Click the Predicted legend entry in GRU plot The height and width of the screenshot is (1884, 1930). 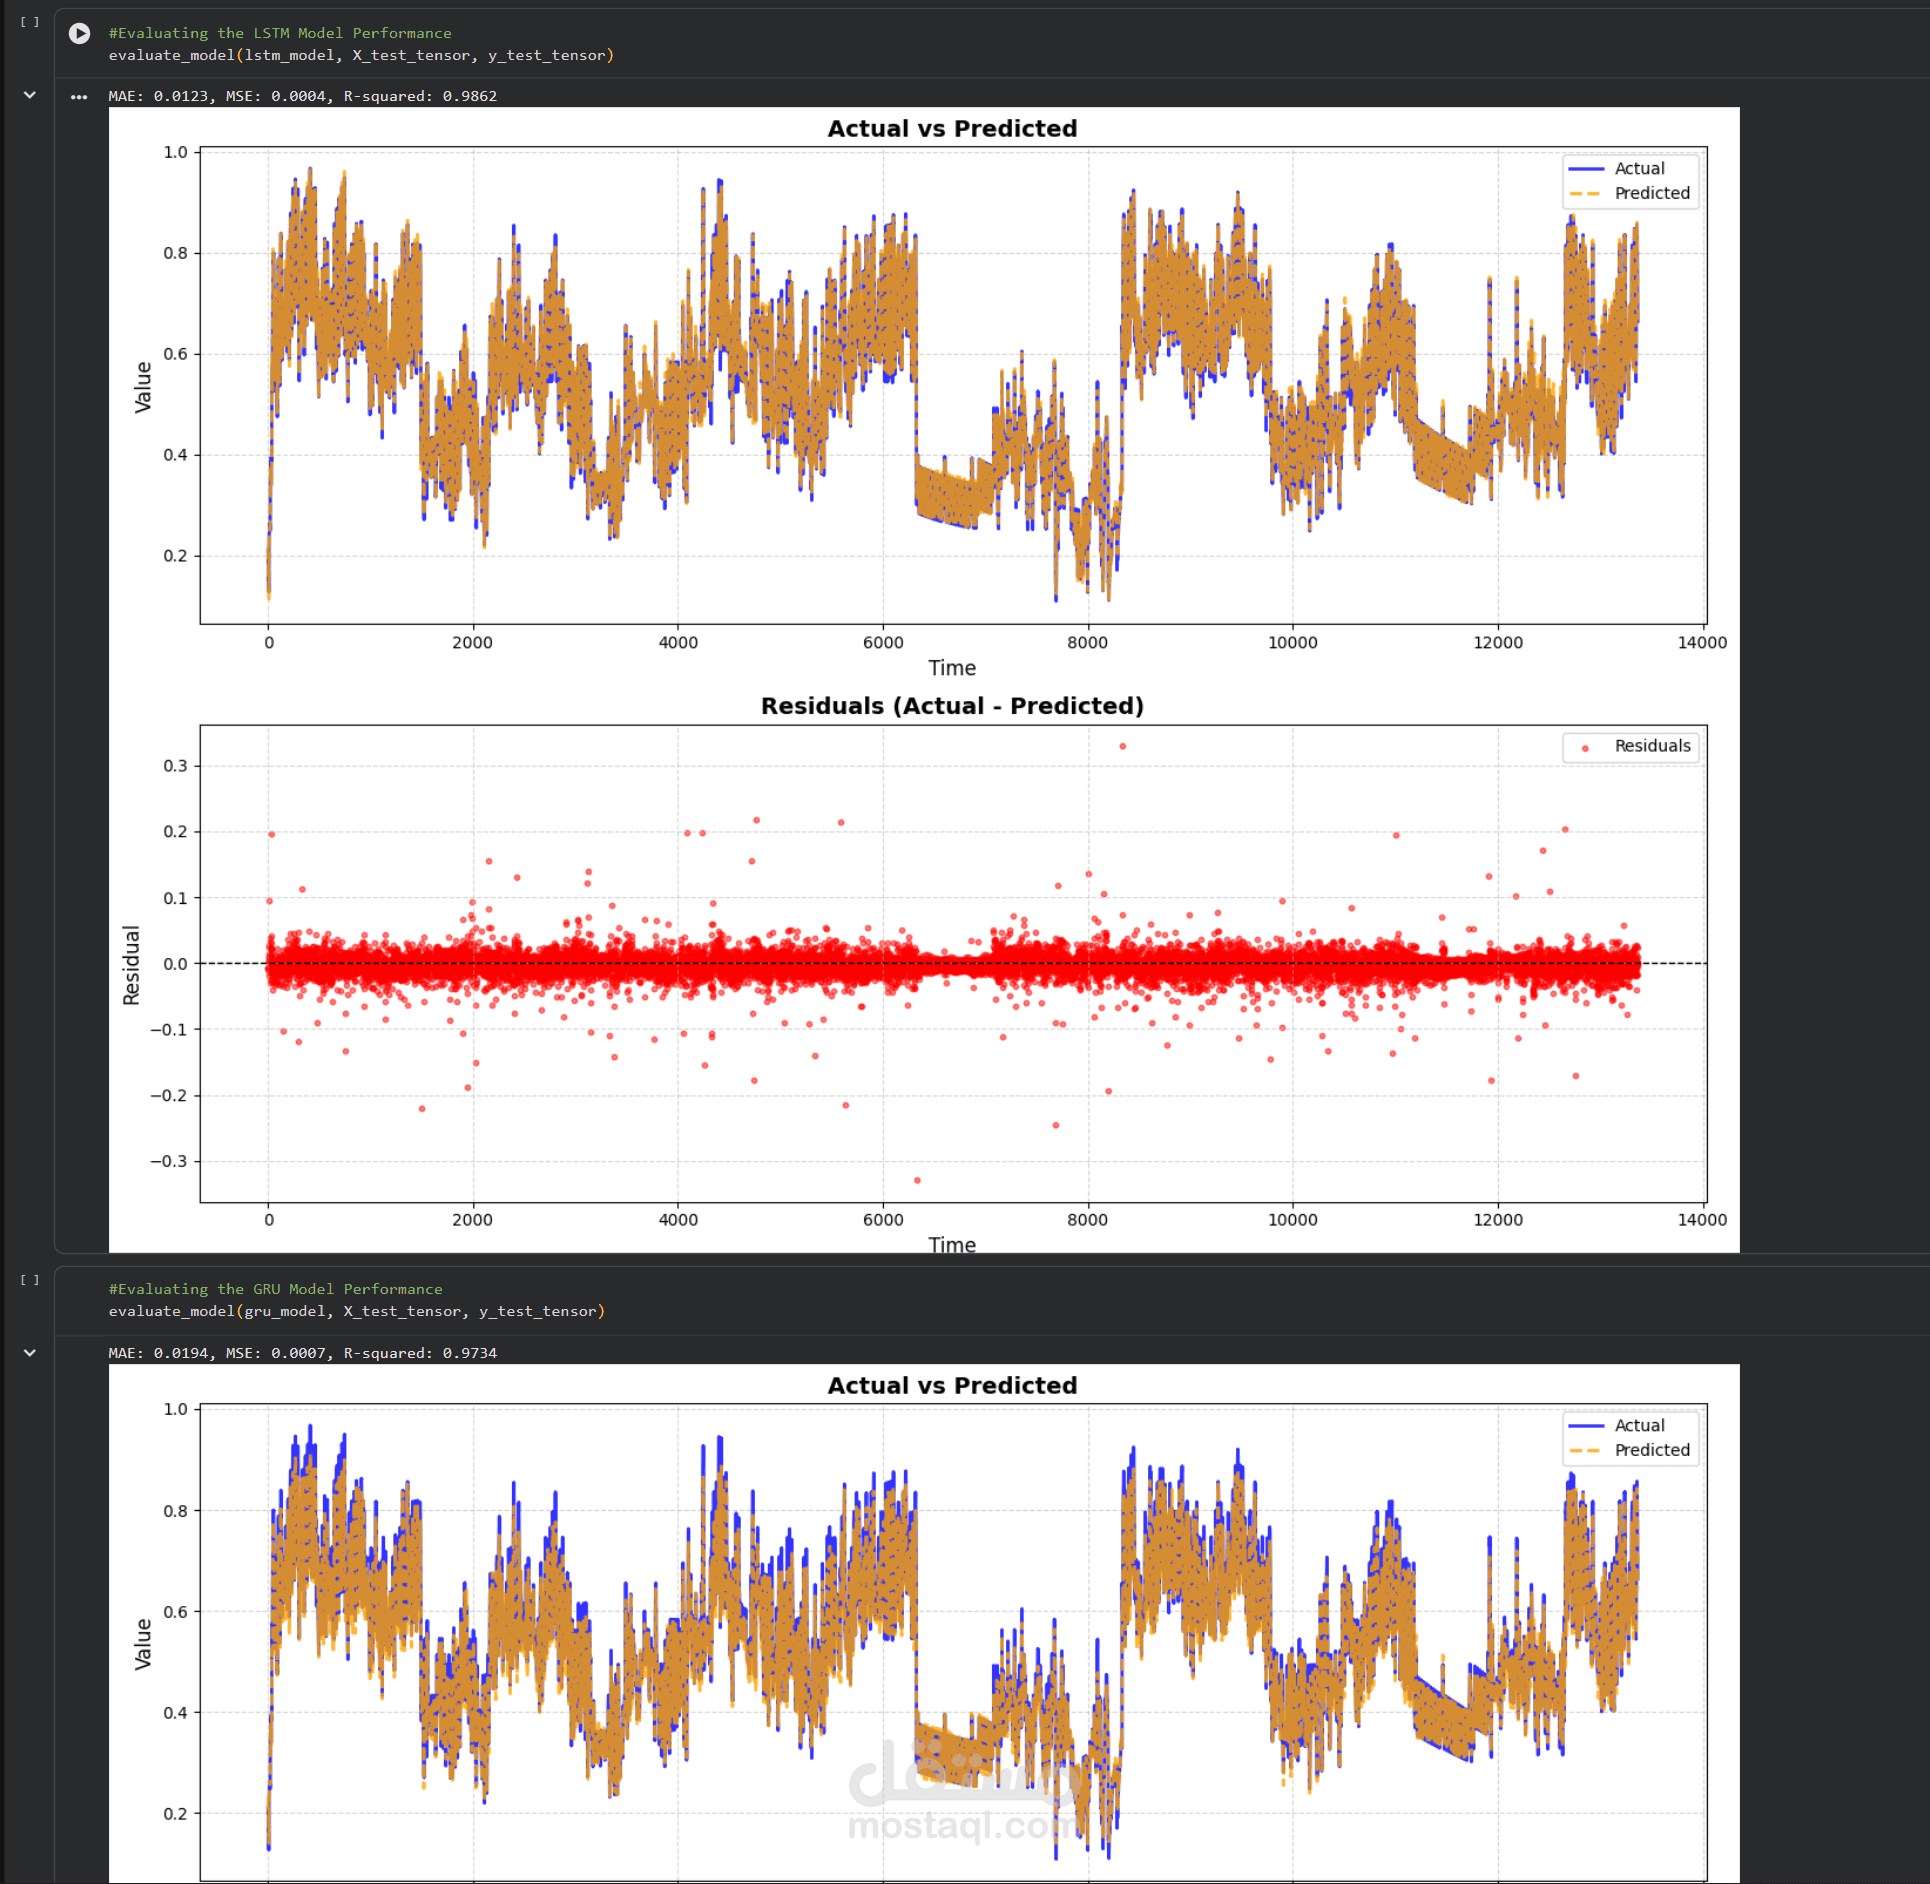pos(1650,1450)
